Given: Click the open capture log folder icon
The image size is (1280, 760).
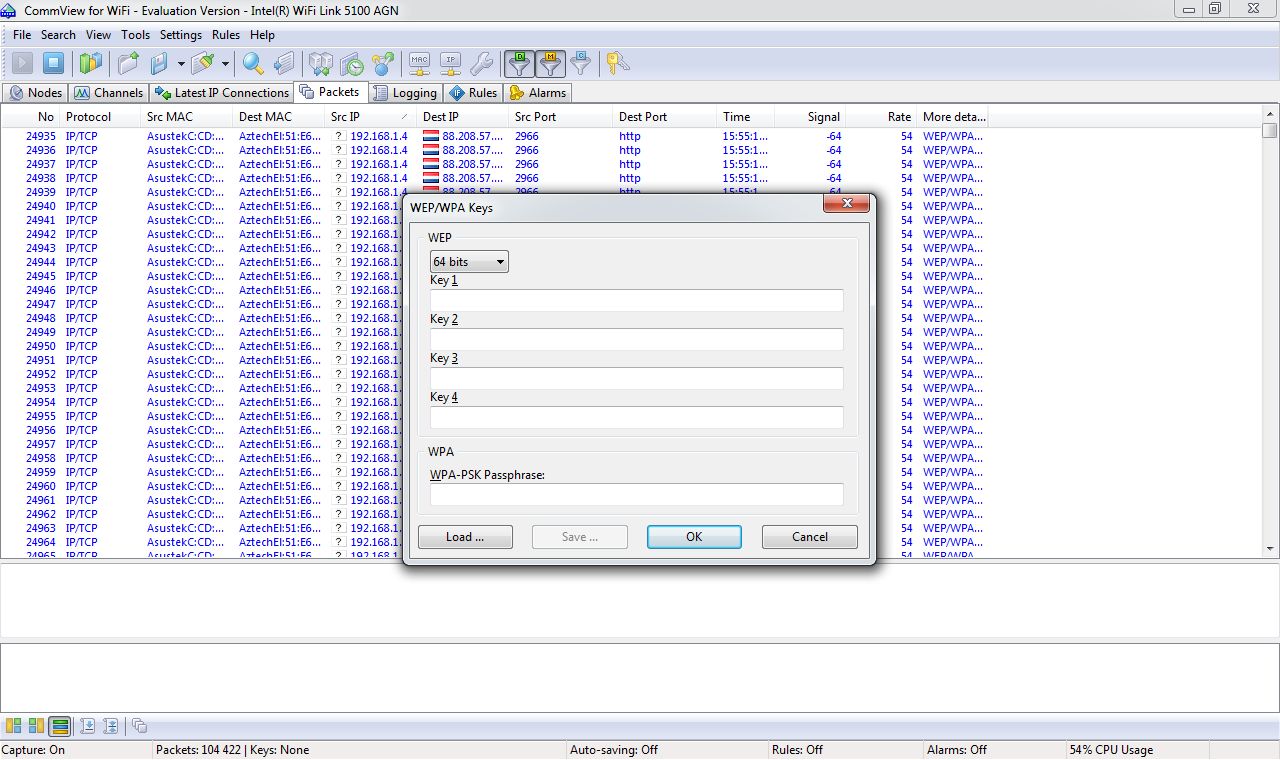Looking at the screenshot, I should click(x=129, y=64).
